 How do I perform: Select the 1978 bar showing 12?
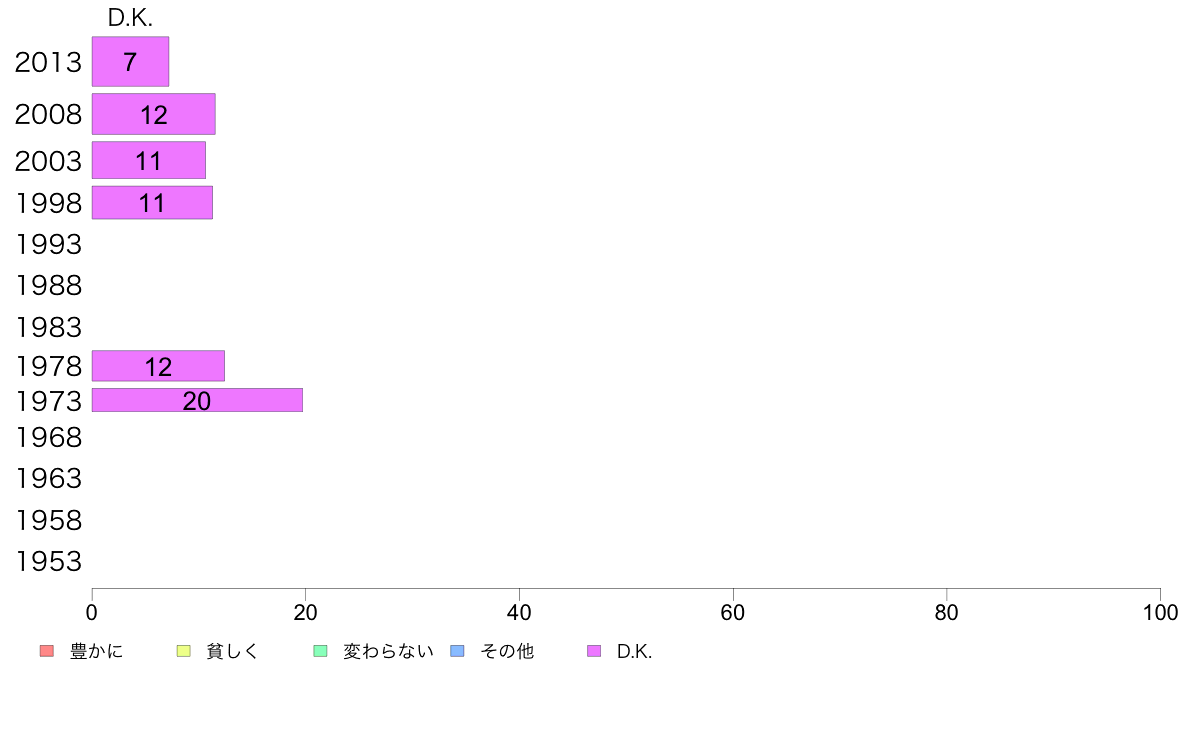point(158,366)
